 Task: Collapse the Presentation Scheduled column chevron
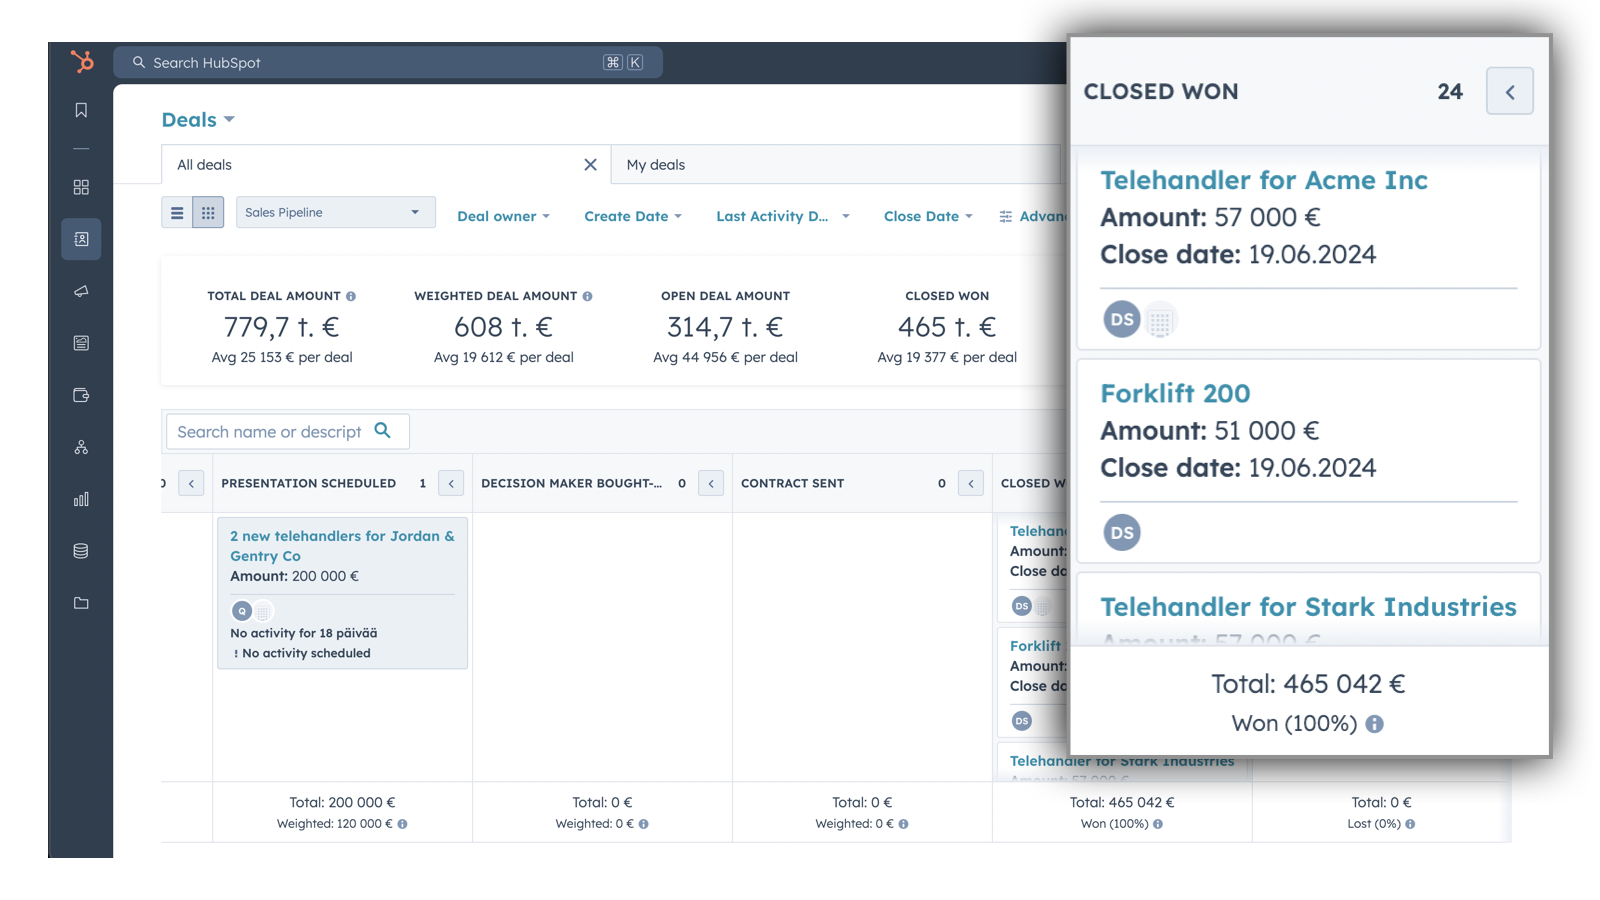tap(451, 483)
